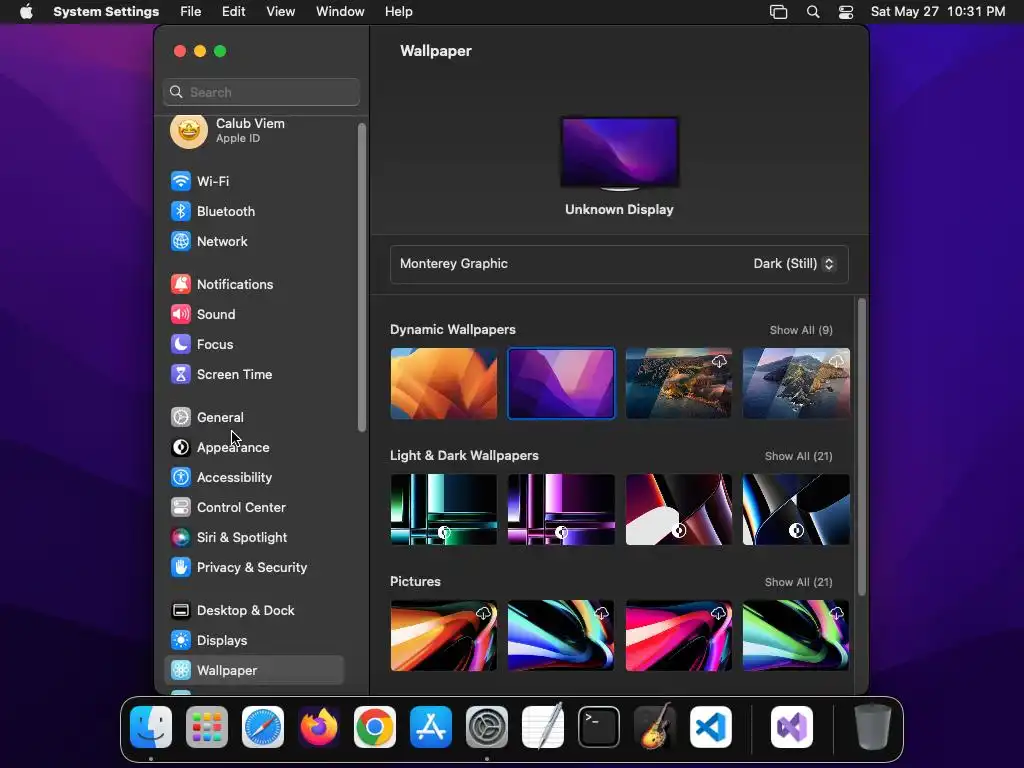The height and width of the screenshot is (768, 1024).
Task: Open Control Center in menu bar
Action: tap(846, 12)
